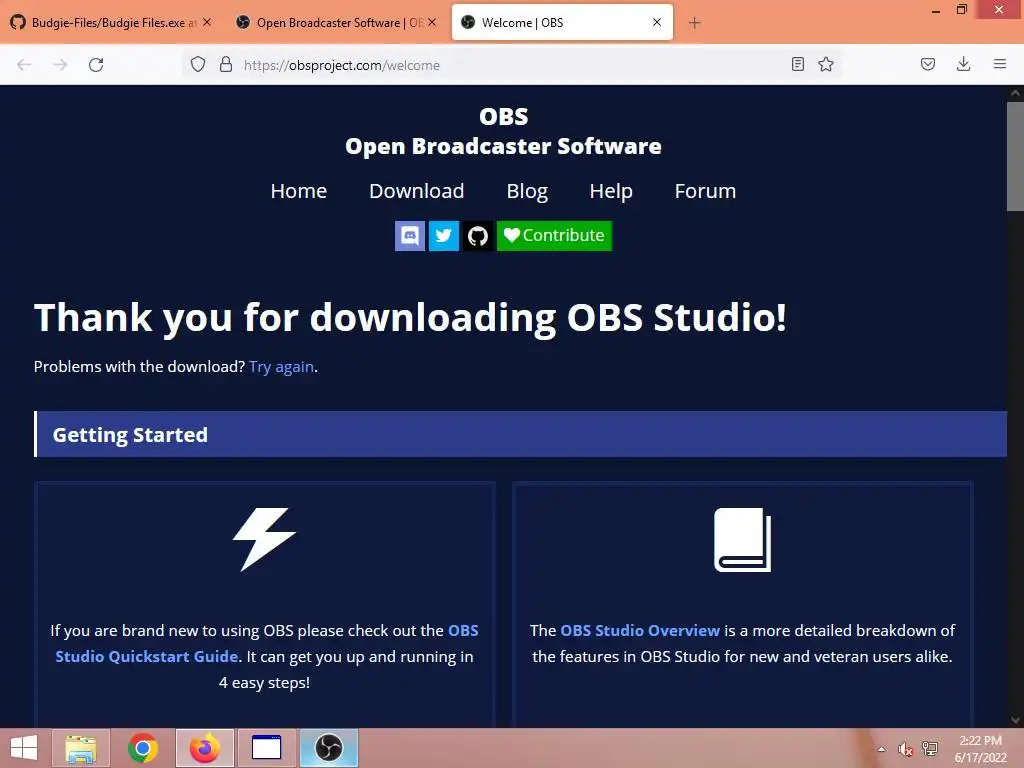The height and width of the screenshot is (768, 1024).
Task: Click the green Contribute button
Action: pyautogui.click(x=554, y=236)
